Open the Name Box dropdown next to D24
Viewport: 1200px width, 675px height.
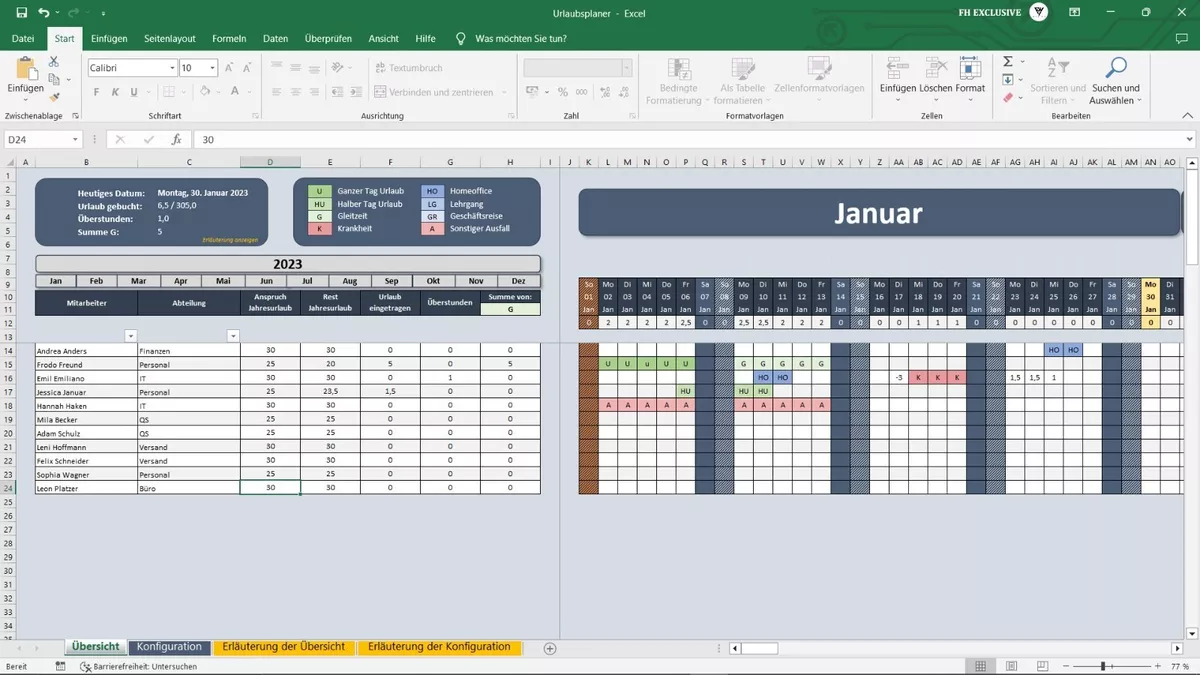point(74,140)
